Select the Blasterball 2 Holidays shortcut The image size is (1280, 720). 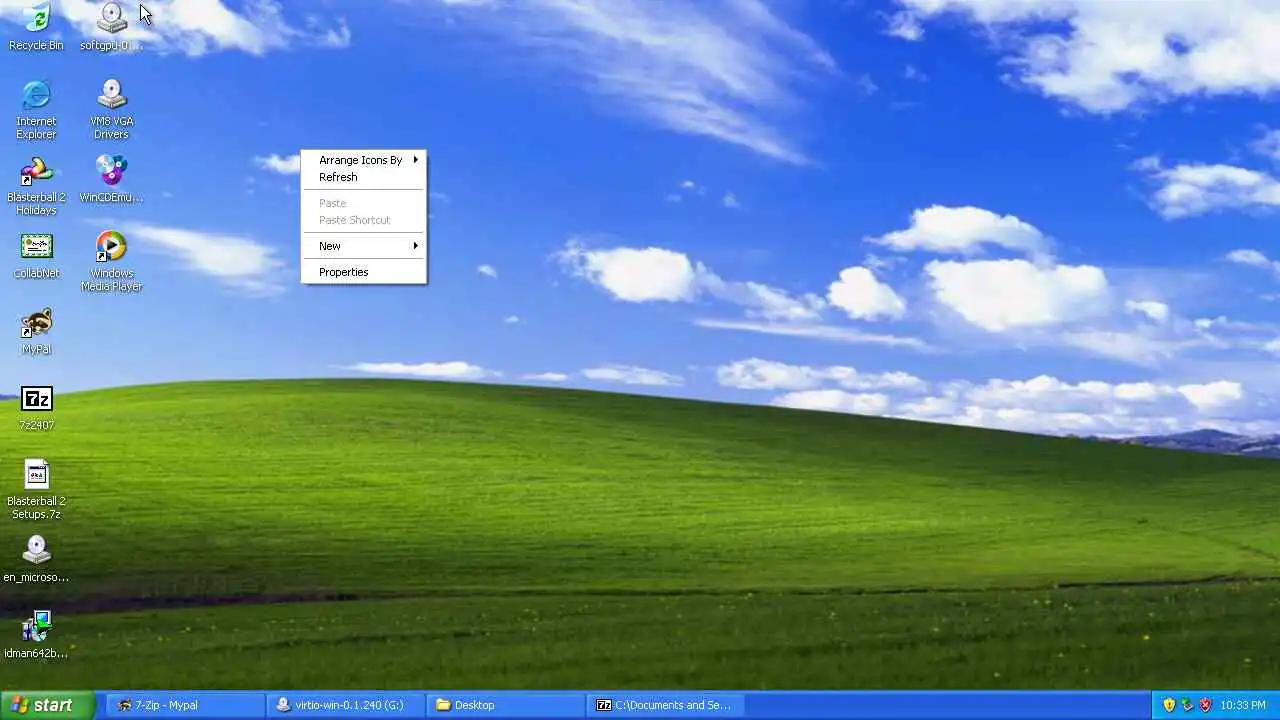[x=36, y=185]
